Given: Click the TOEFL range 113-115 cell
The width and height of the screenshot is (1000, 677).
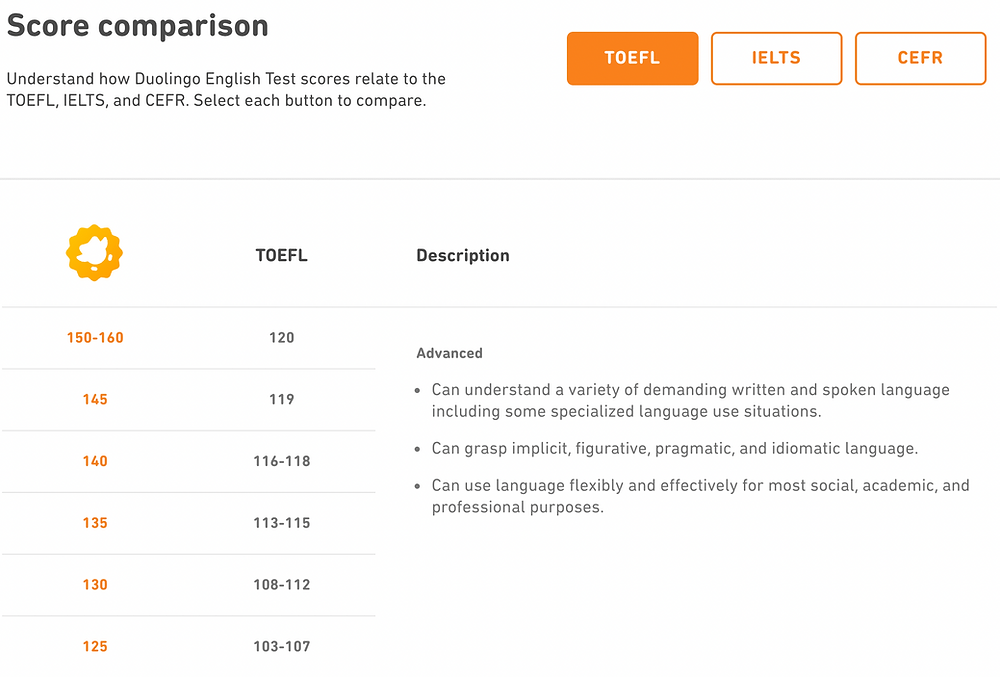Looking at the screenshot, I should (x=281, y=523).
